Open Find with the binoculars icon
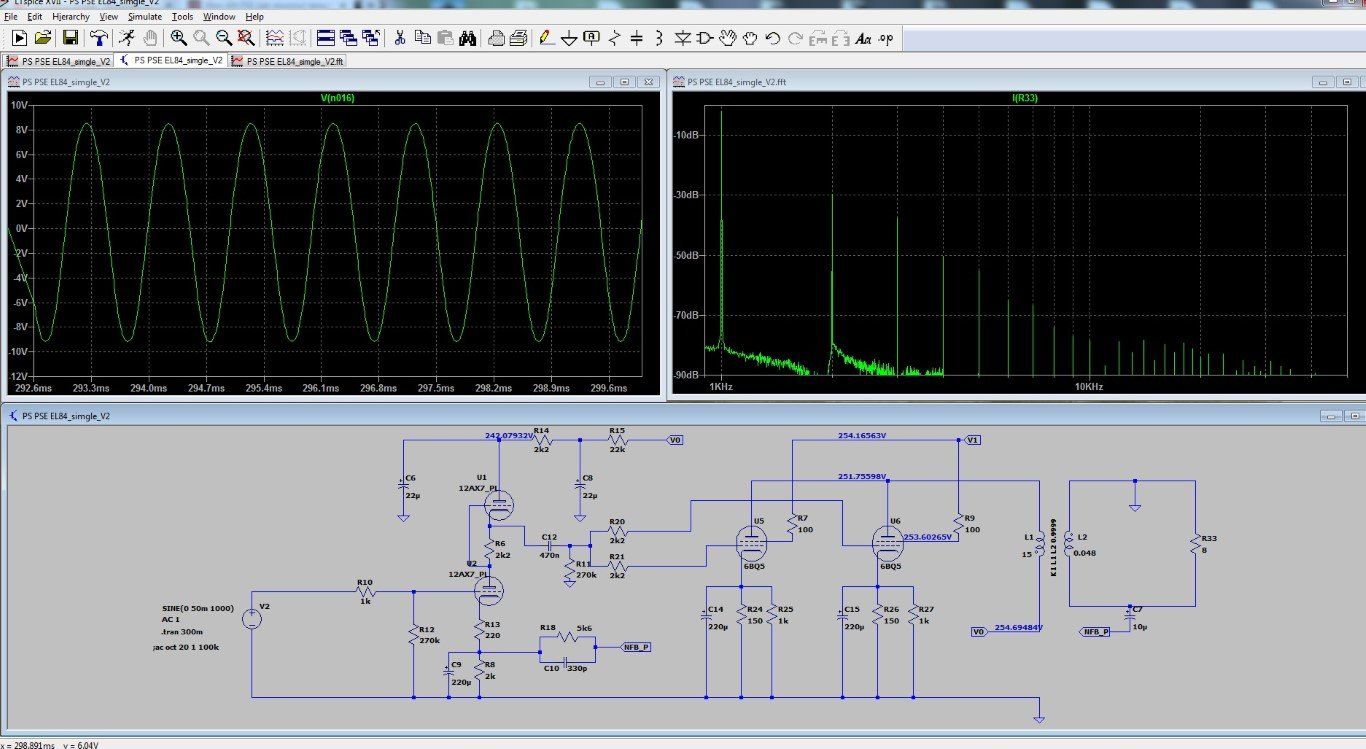This screenshot has height=749, width=1366. (467, 38)
